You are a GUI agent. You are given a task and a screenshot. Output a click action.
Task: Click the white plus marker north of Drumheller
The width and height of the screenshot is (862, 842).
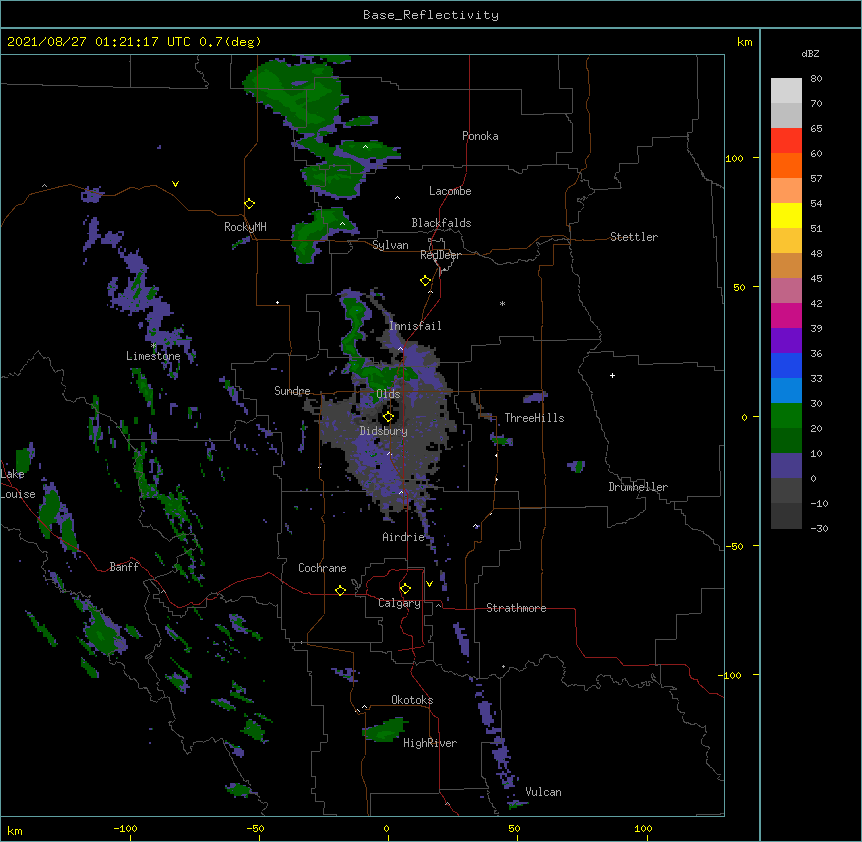[612, 375]
